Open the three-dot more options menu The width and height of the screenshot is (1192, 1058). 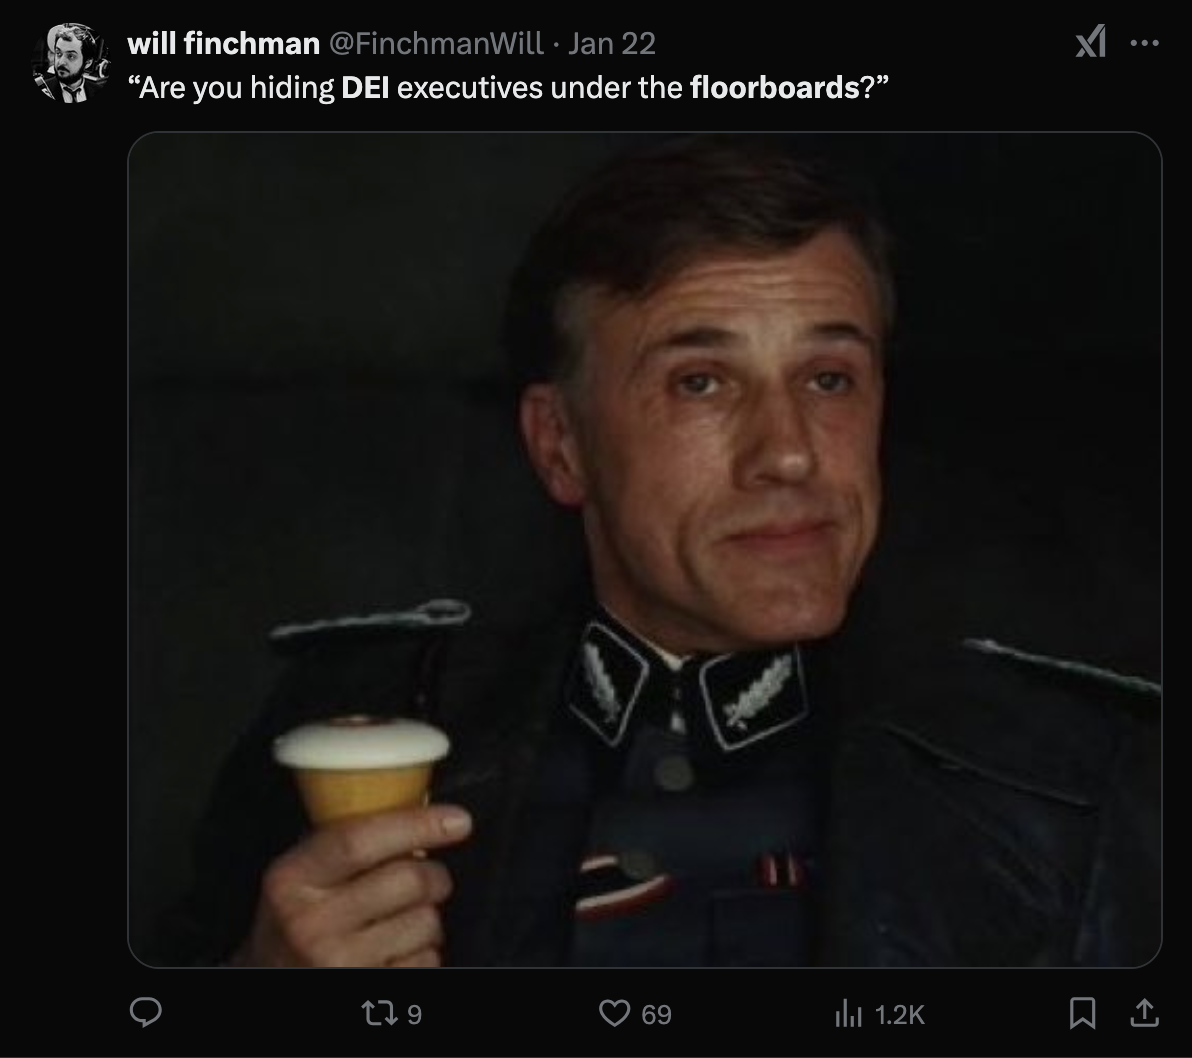coord(1144,43)
